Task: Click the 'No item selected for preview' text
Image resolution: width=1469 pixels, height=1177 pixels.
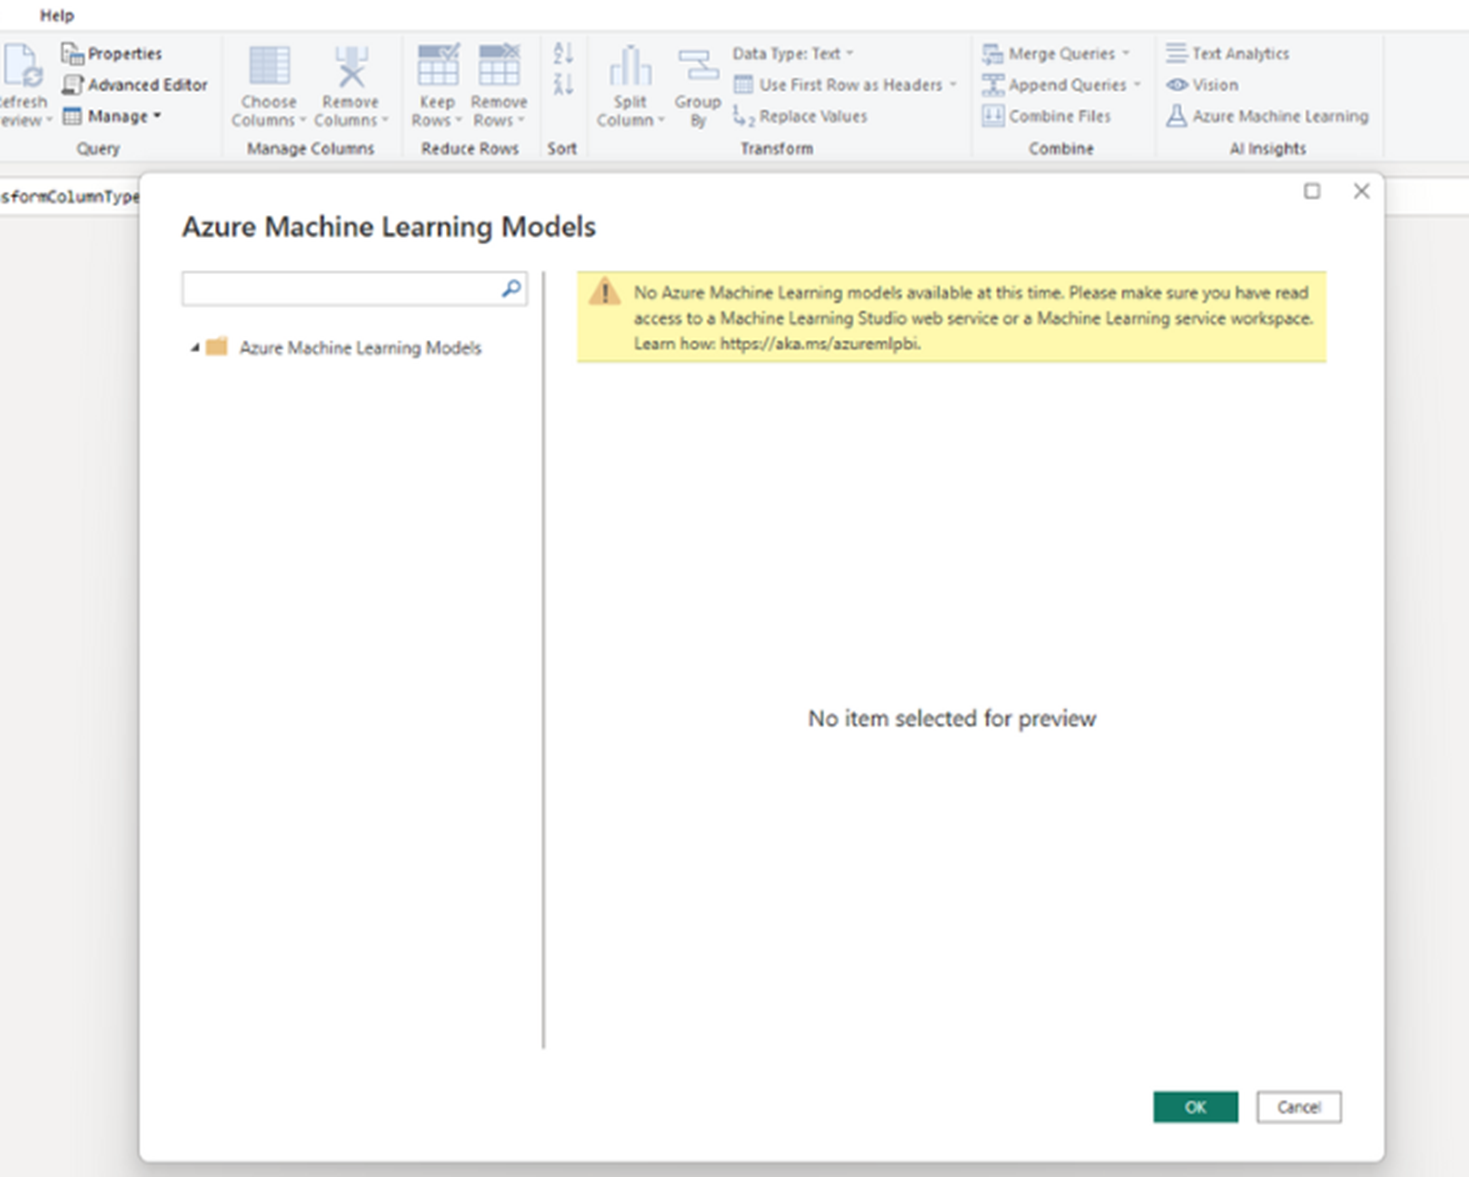Action: (x=952, y=718)
